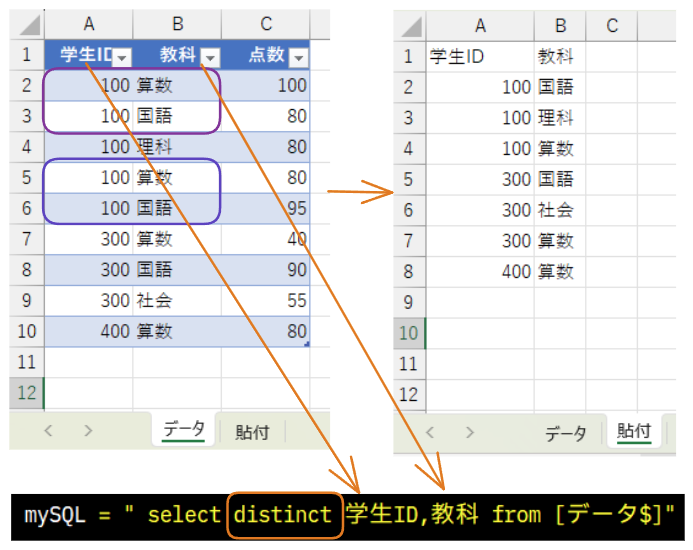Click 理科 cell in right sheet row 3
The image size is (693, 550).
560,118
